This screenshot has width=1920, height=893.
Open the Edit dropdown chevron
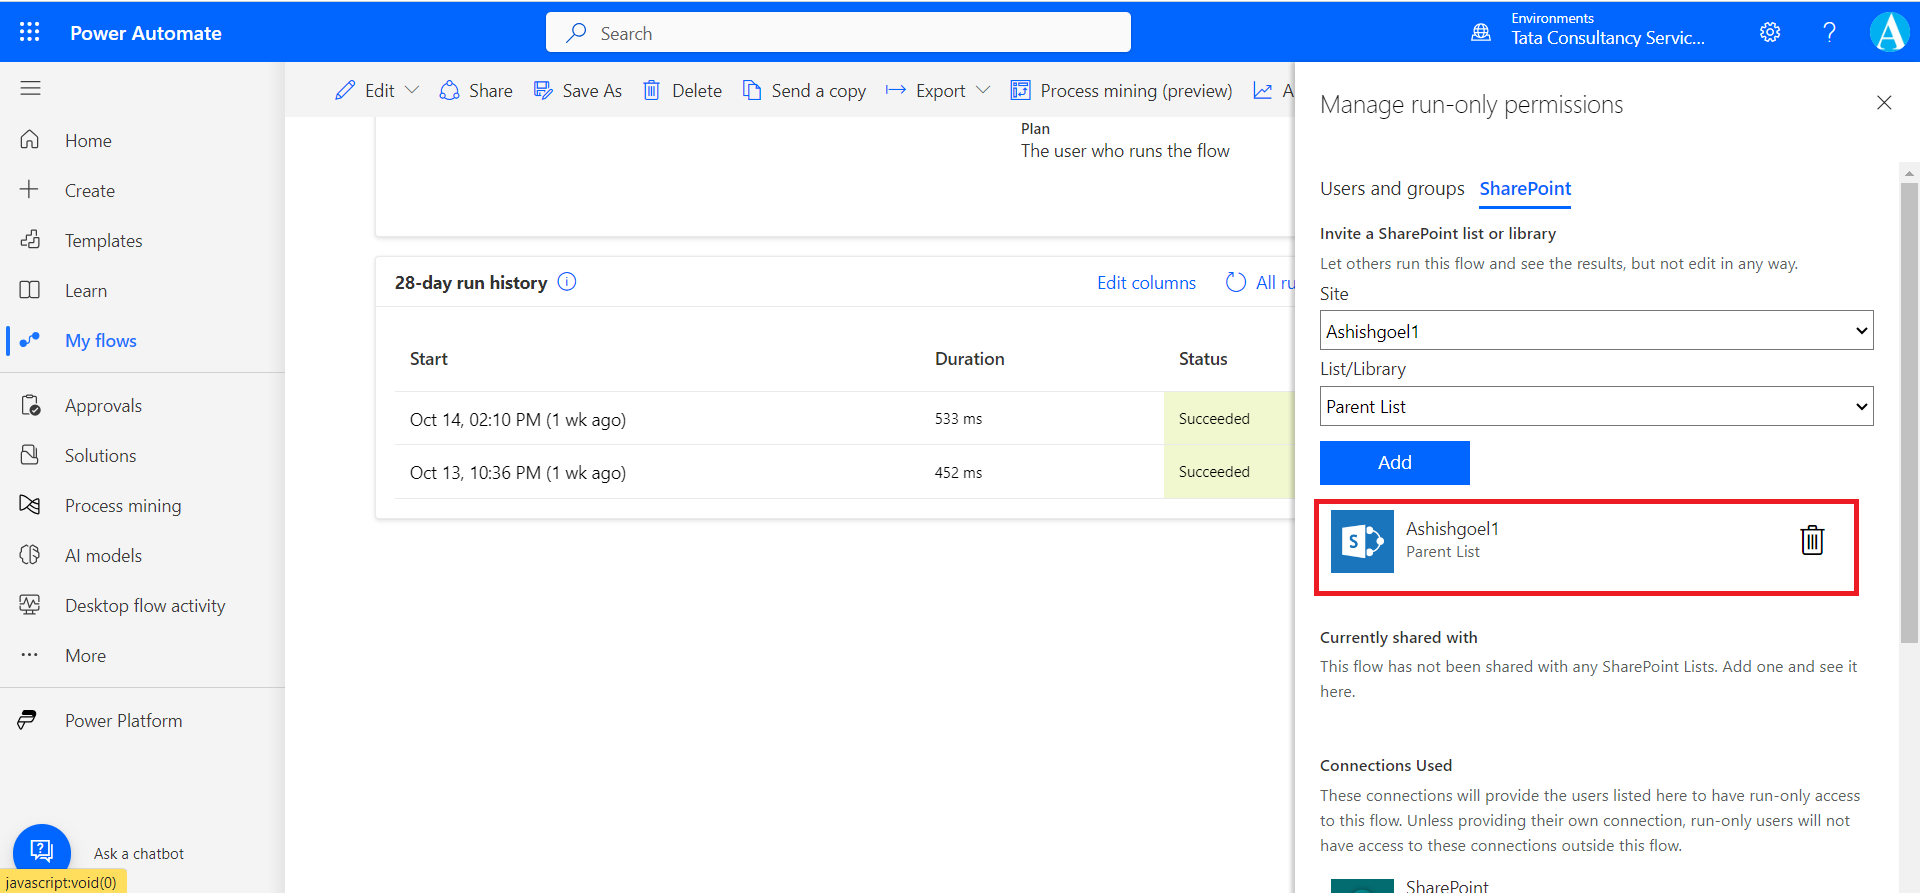point(413,91)
